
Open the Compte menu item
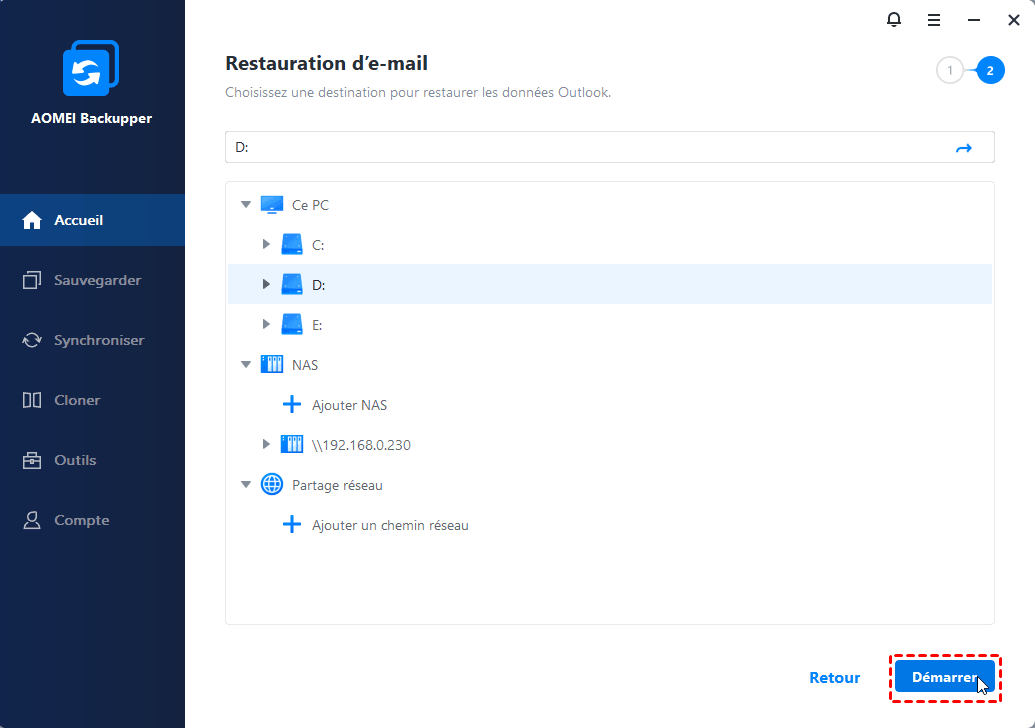(92, 520)
